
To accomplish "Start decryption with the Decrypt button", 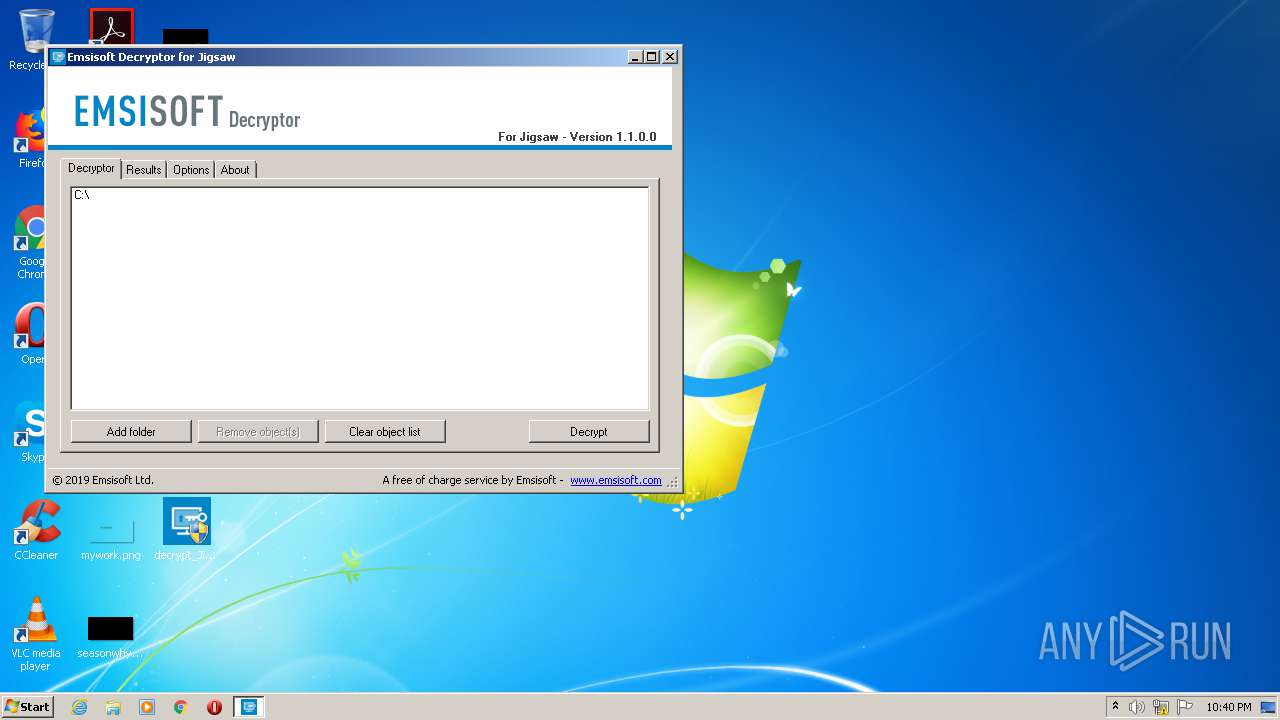I will 589,432.
